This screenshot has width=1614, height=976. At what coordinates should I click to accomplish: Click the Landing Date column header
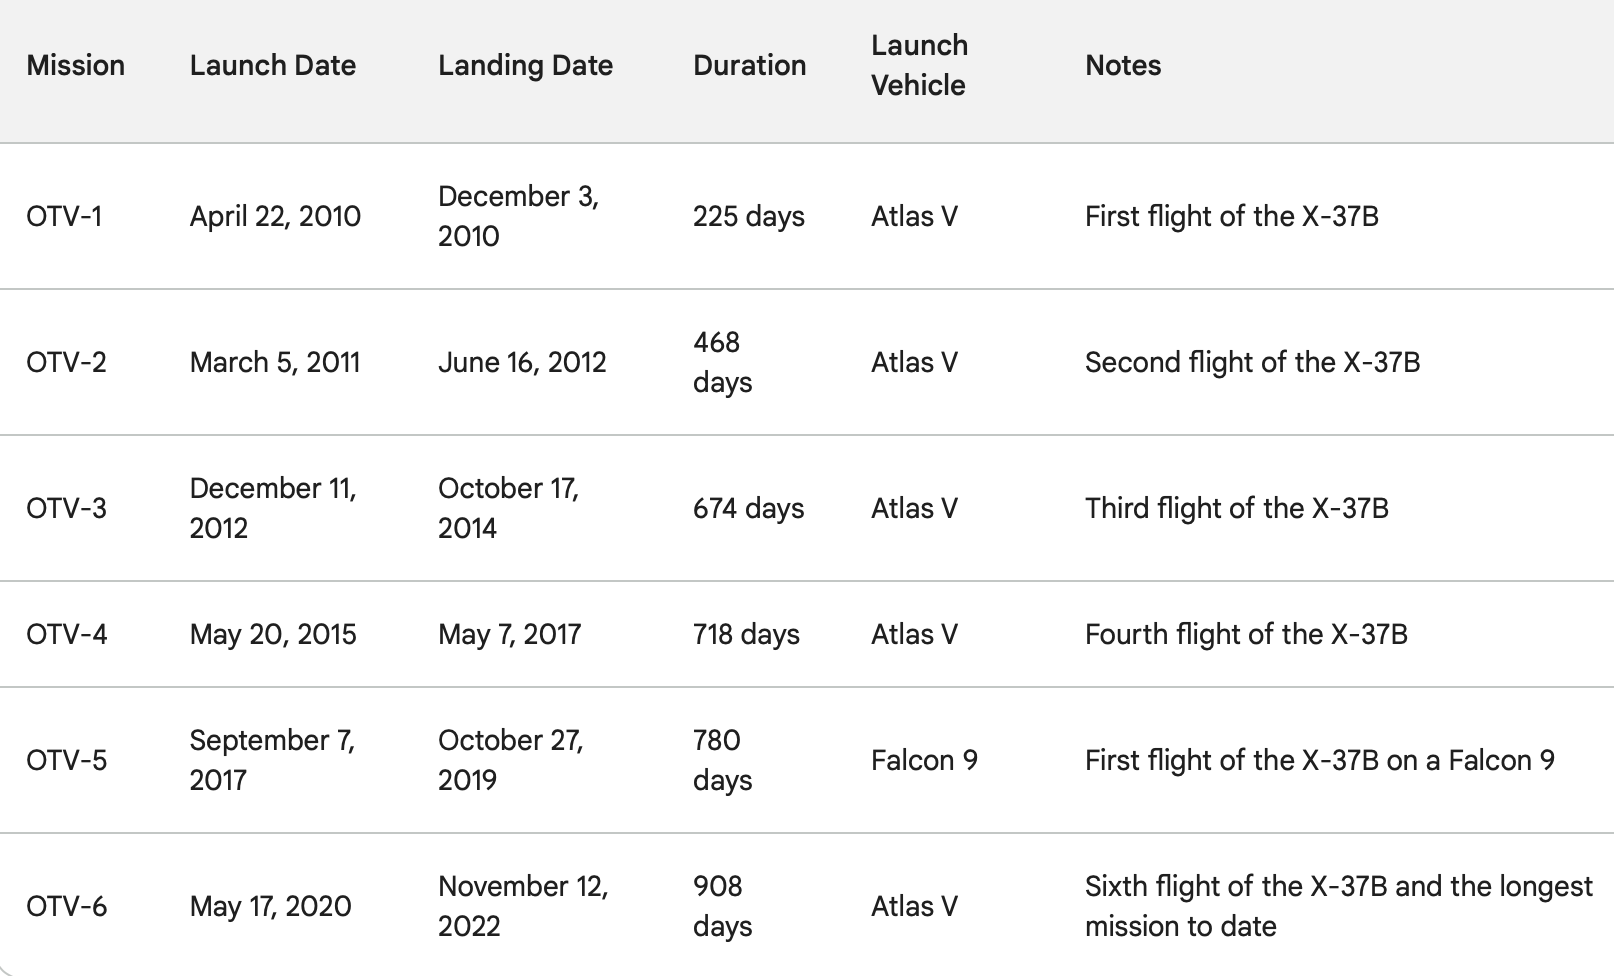click(x=525, y=66)
